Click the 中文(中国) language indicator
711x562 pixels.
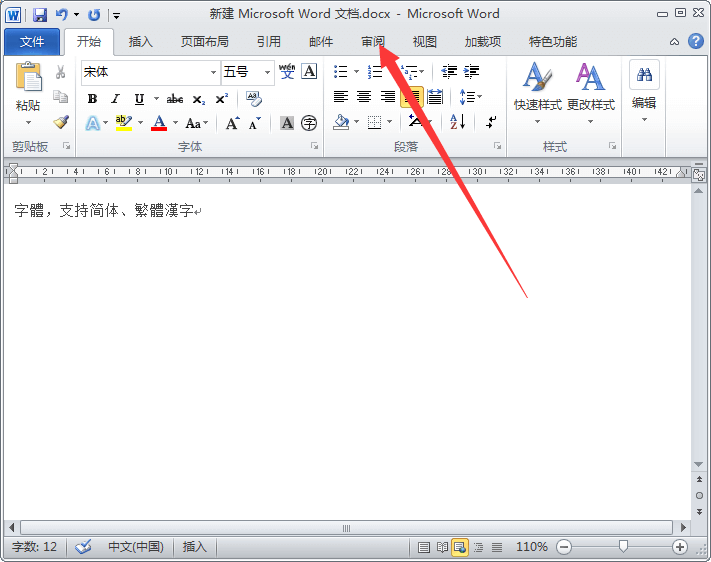(x=135, y=547)
